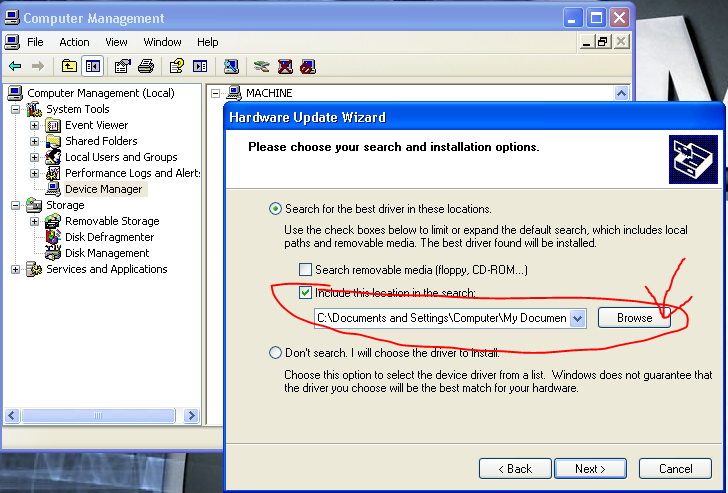Click horizontal scrollbar left arrow in tree pane
Image resolution: width=728 pixels, height=493 pixels.
(12, 415)
